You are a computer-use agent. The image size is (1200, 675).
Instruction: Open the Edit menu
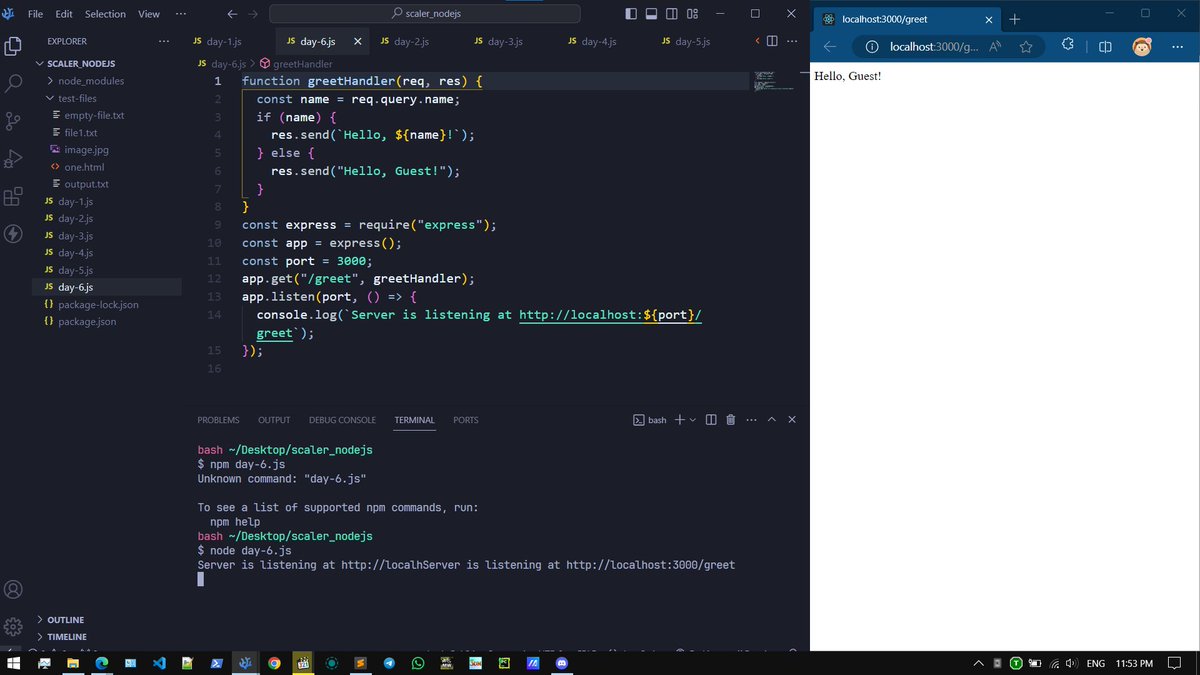64,14
